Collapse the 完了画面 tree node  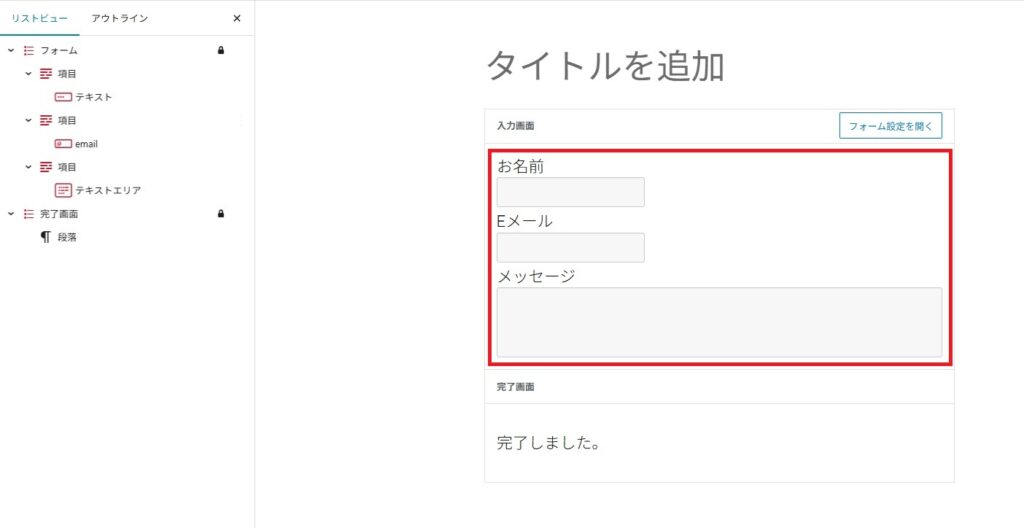(11, 214)
